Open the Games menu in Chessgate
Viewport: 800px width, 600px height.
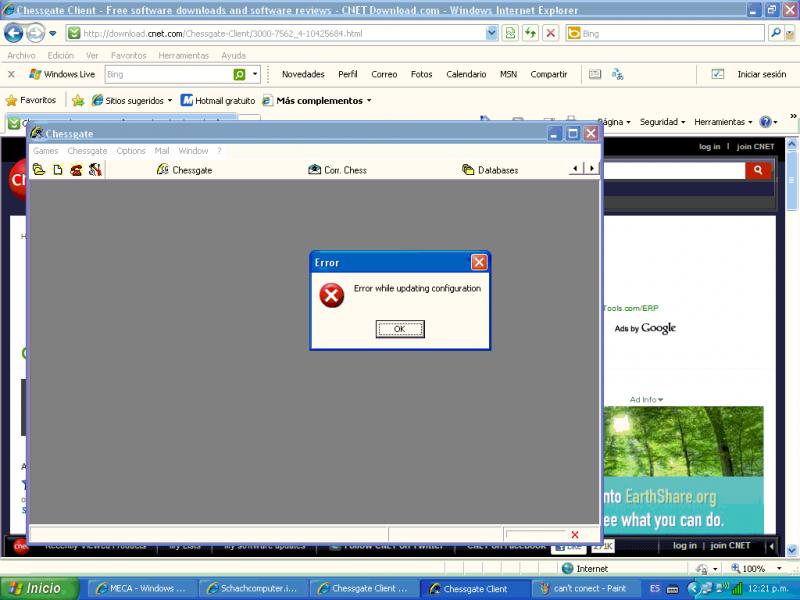45,151
